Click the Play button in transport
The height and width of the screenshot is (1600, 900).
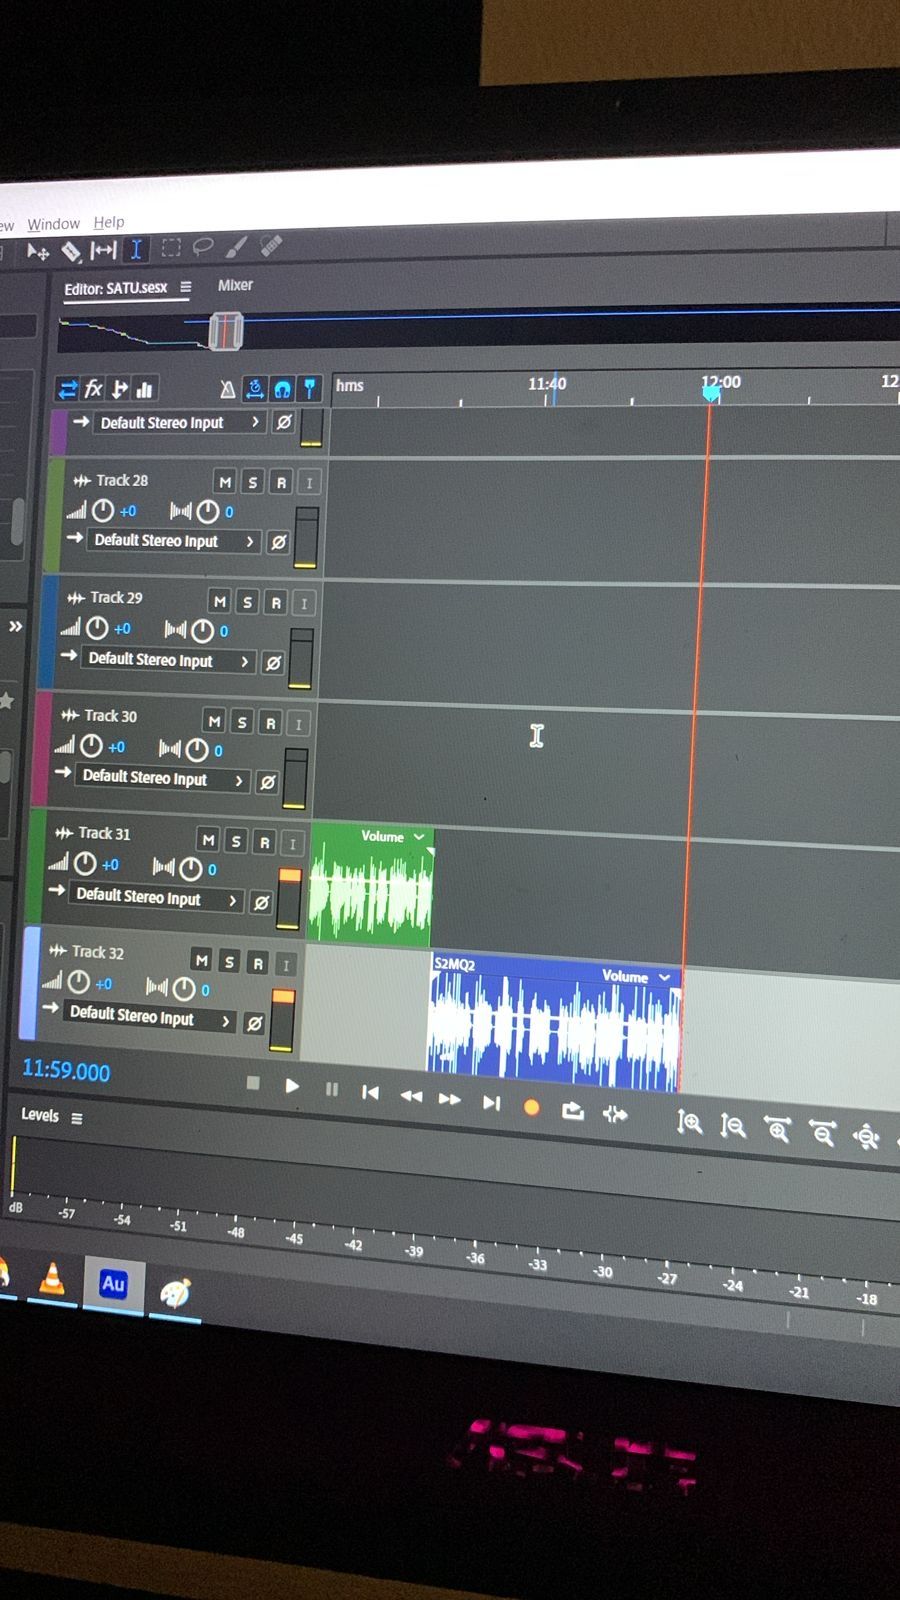click(292, 1086)
